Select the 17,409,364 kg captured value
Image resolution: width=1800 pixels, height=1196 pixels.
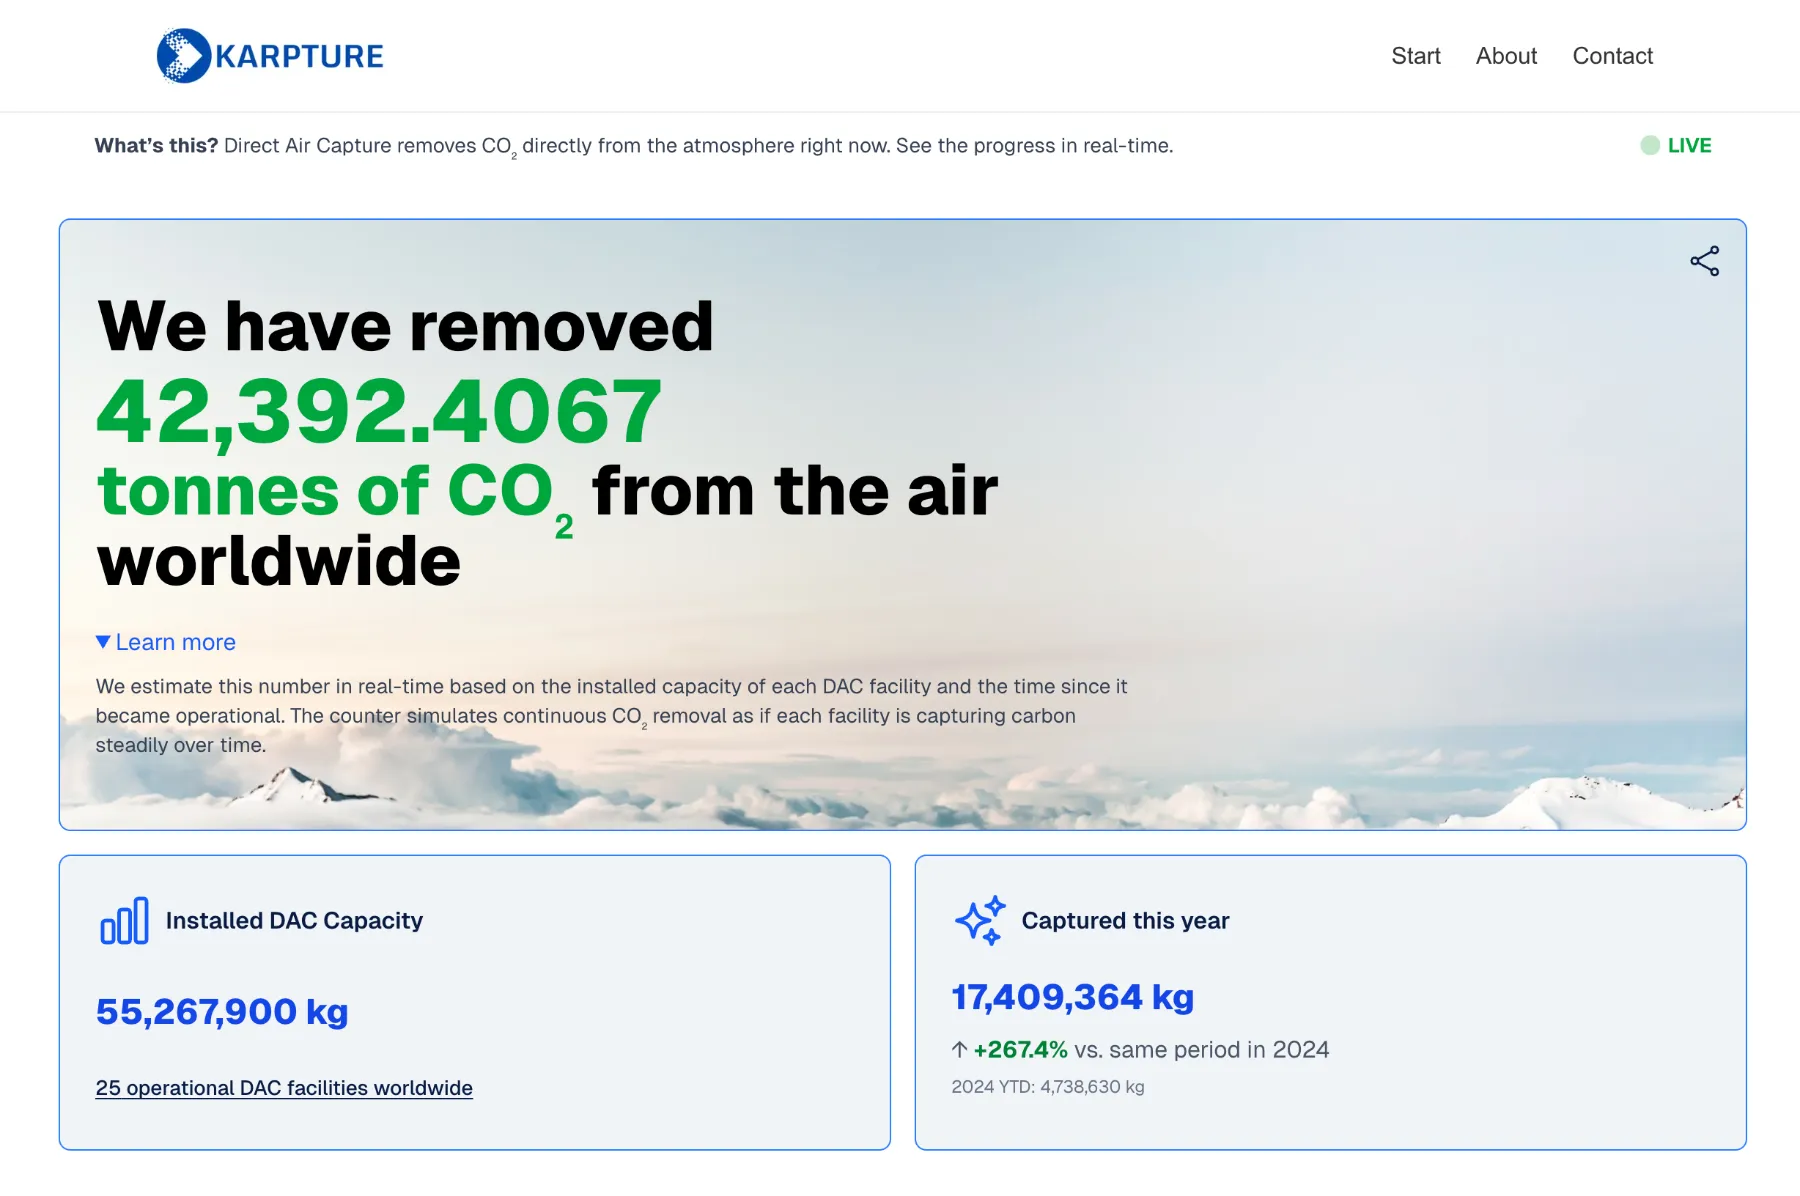point(1072,997)
